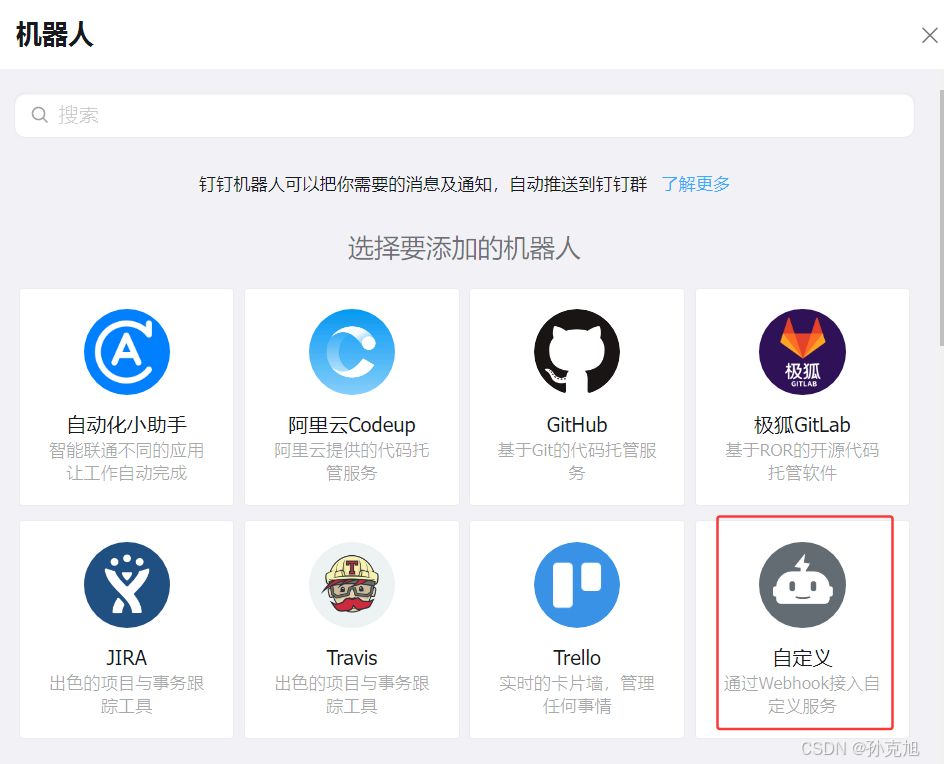The width and height of the screenshot is (944, 764).
Task: Choose the Travis mascot icon
Action: (352, 585)
